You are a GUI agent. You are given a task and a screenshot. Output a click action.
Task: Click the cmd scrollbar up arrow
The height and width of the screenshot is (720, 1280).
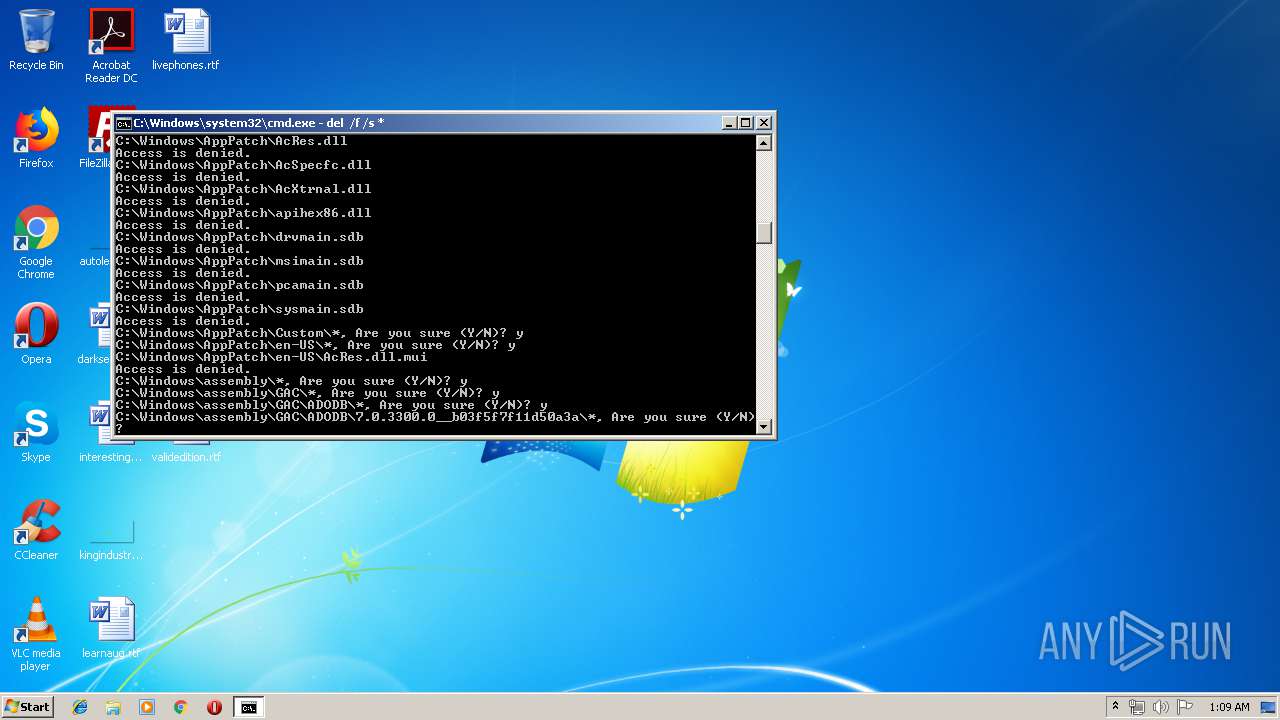point(764,142)
